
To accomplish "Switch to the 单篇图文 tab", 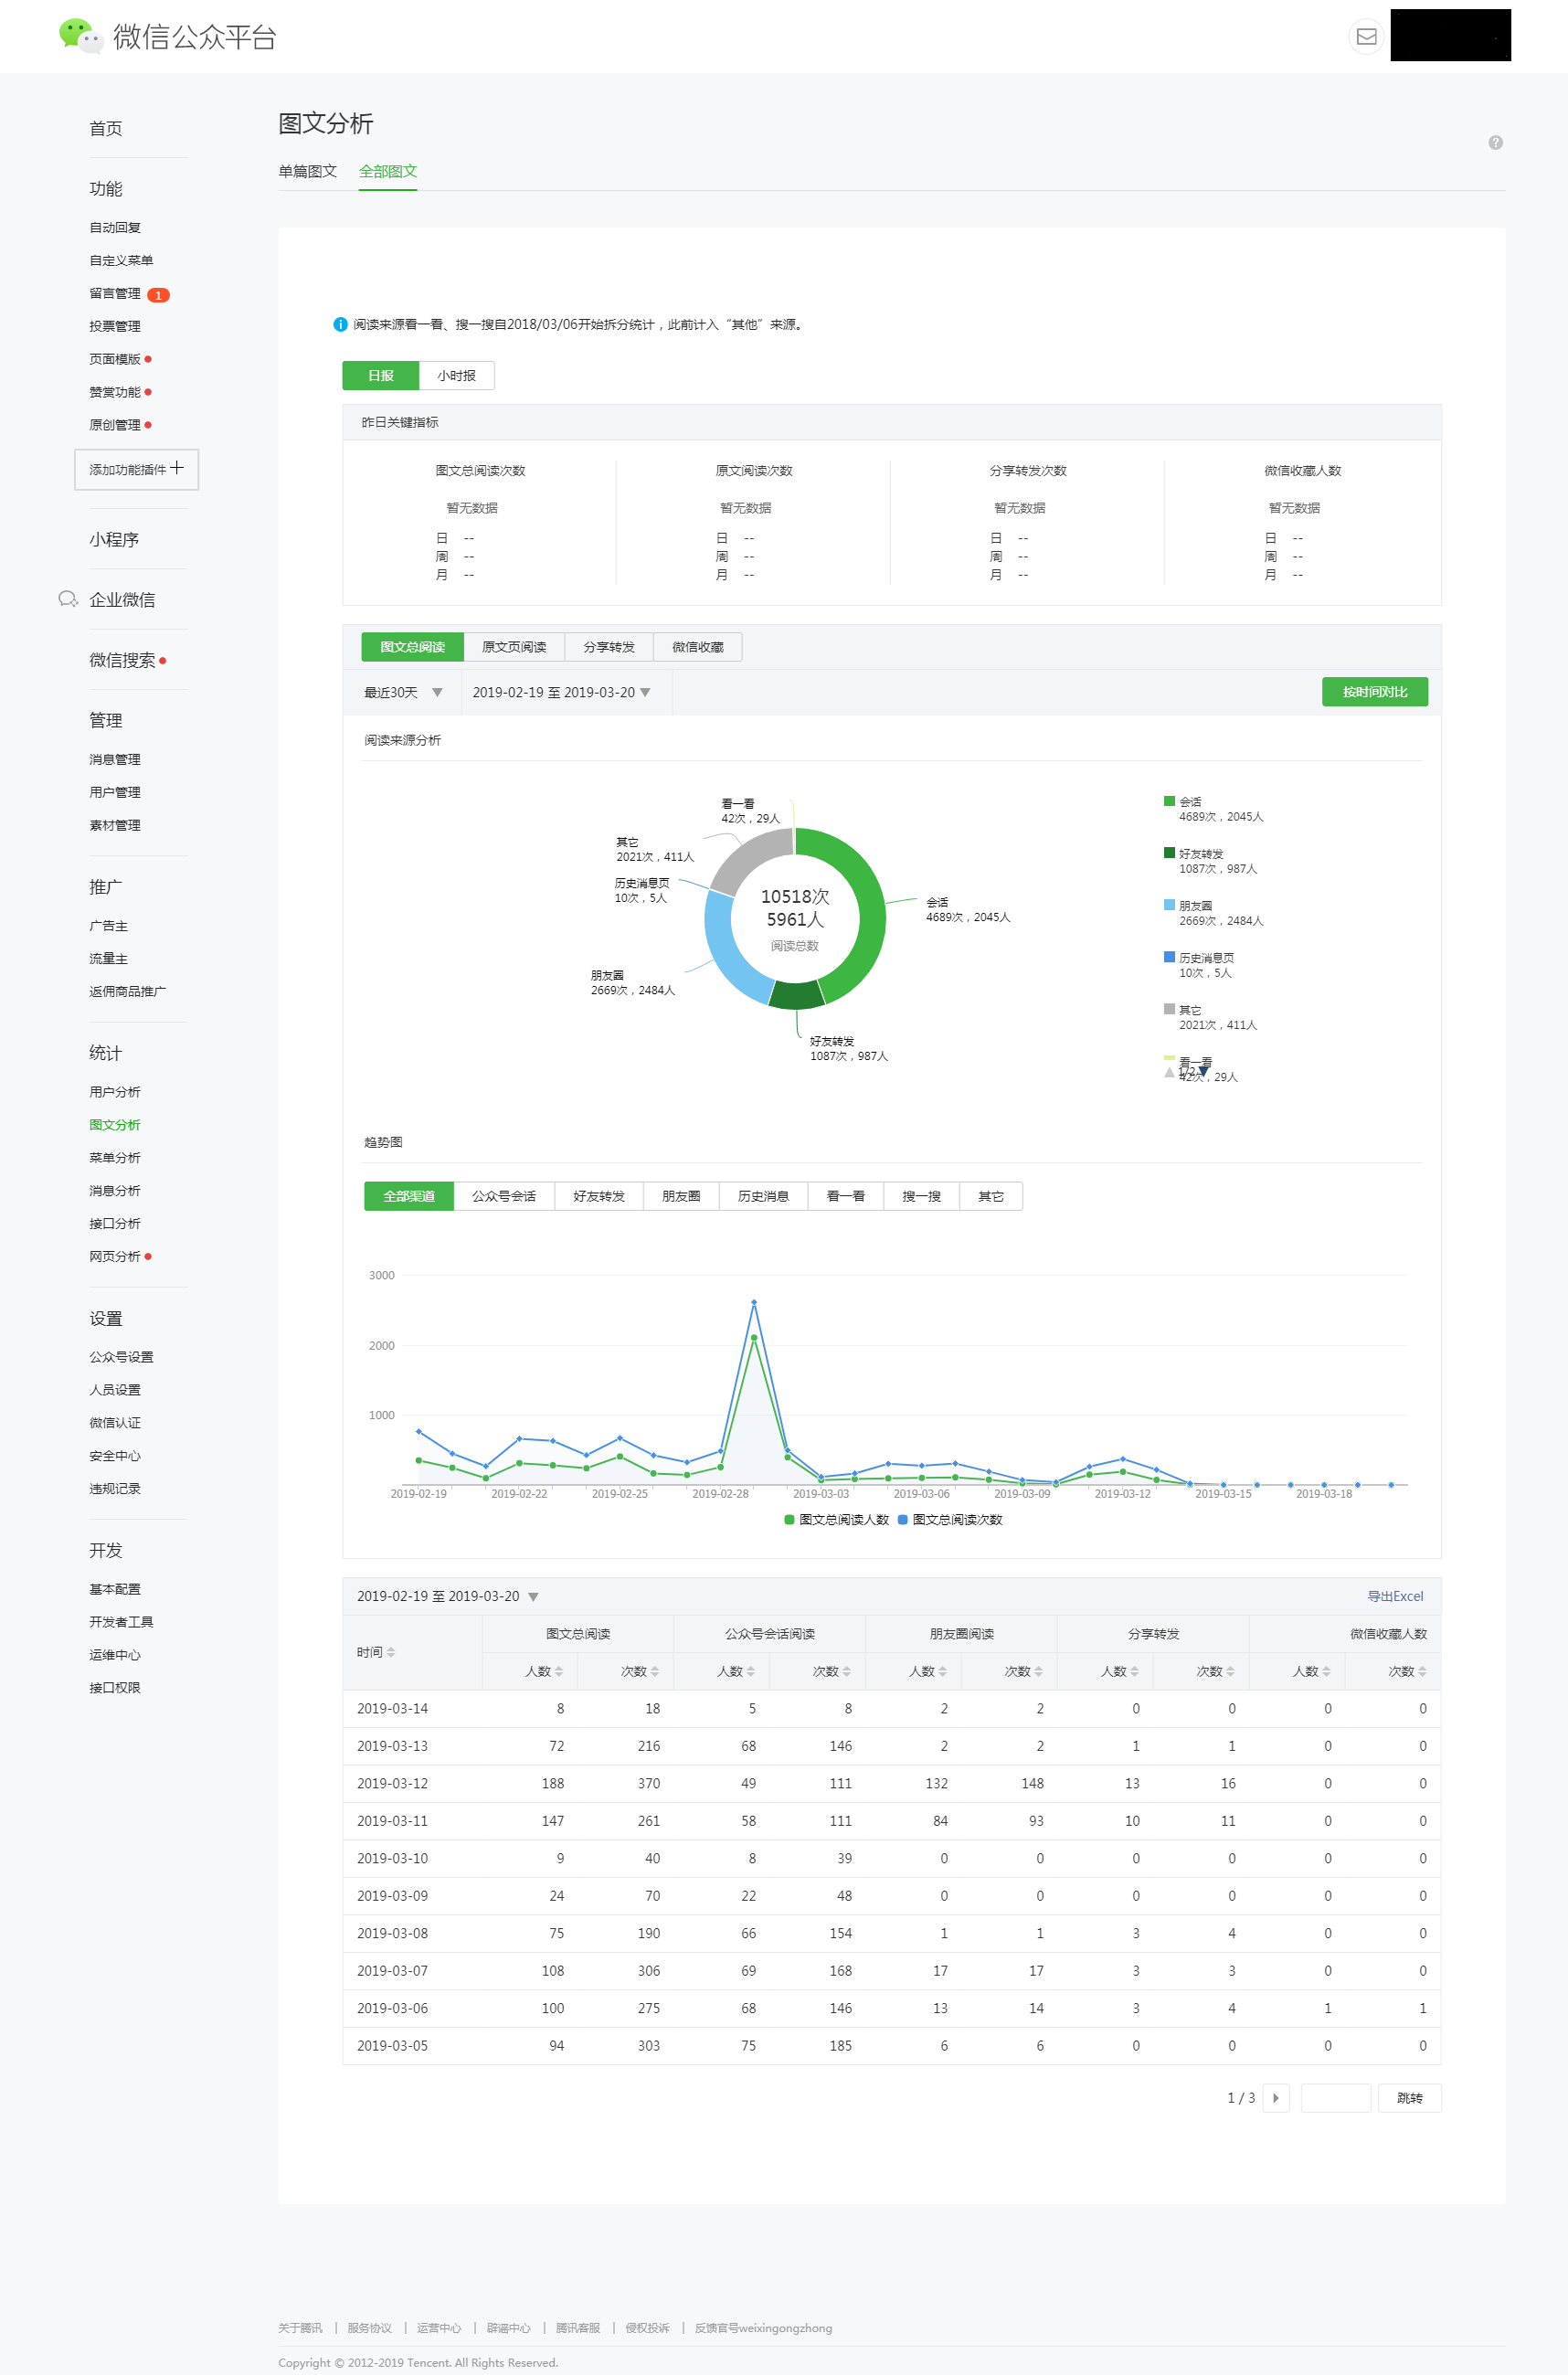I will [307, 171].
